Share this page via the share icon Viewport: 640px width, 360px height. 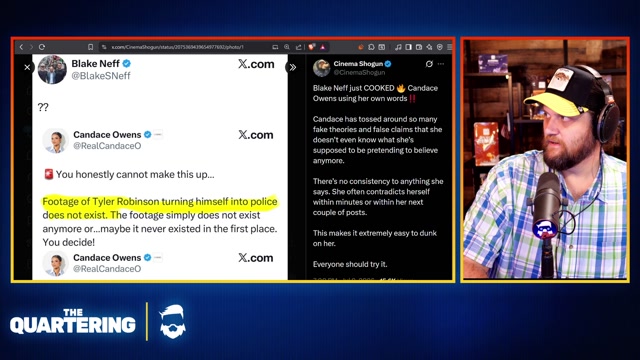click(299, 47)
